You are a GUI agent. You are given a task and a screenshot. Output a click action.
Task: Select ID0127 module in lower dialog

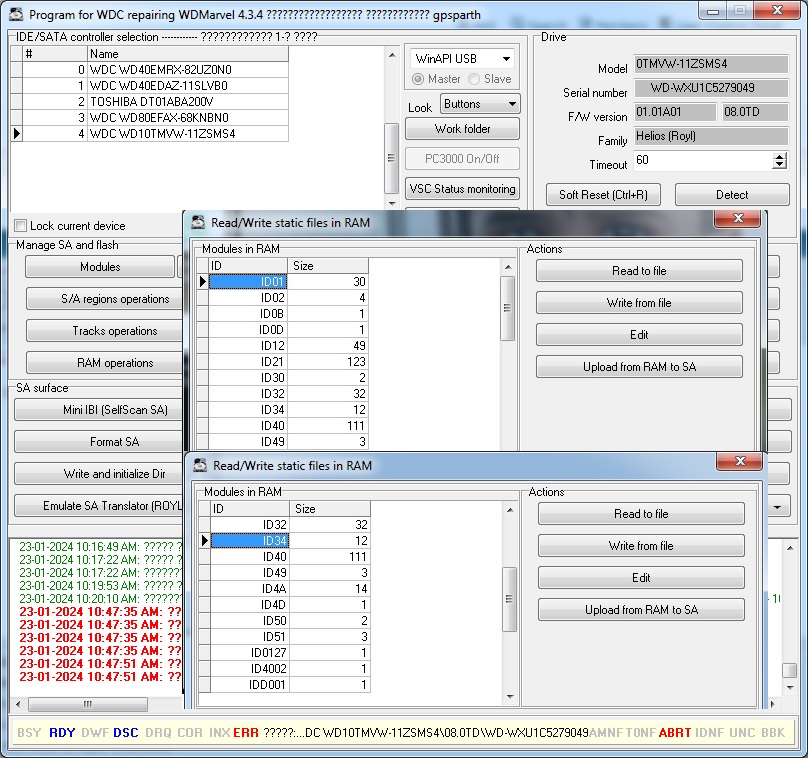click(x=284, y=652)
